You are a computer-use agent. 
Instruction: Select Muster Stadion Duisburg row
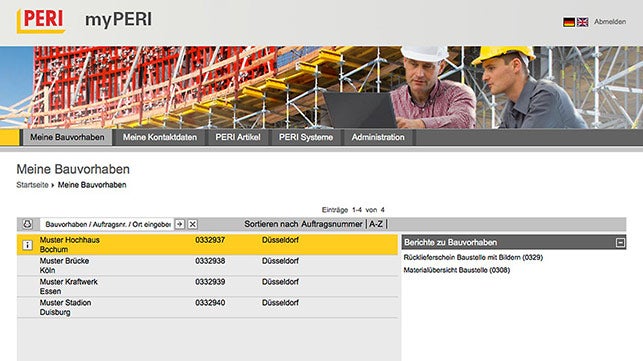[207, 308]
